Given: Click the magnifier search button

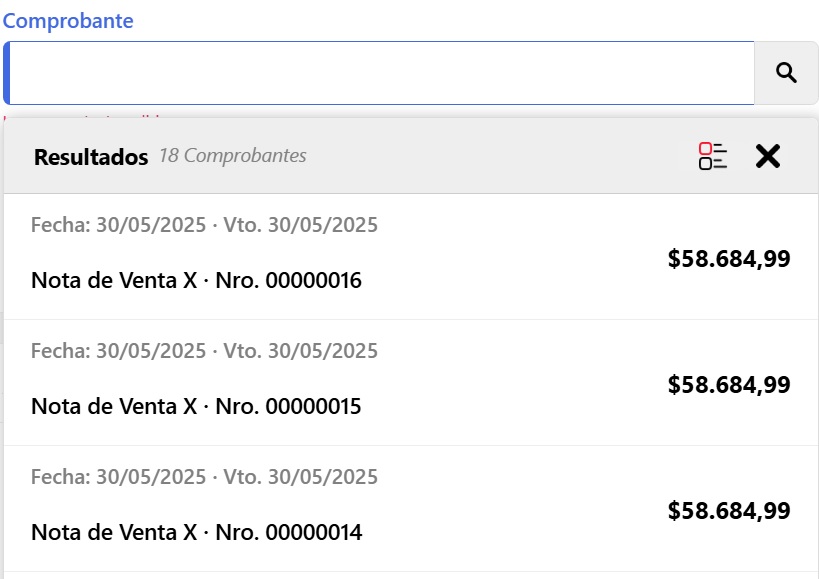Looking at the screenshot, I should [786, 73].
